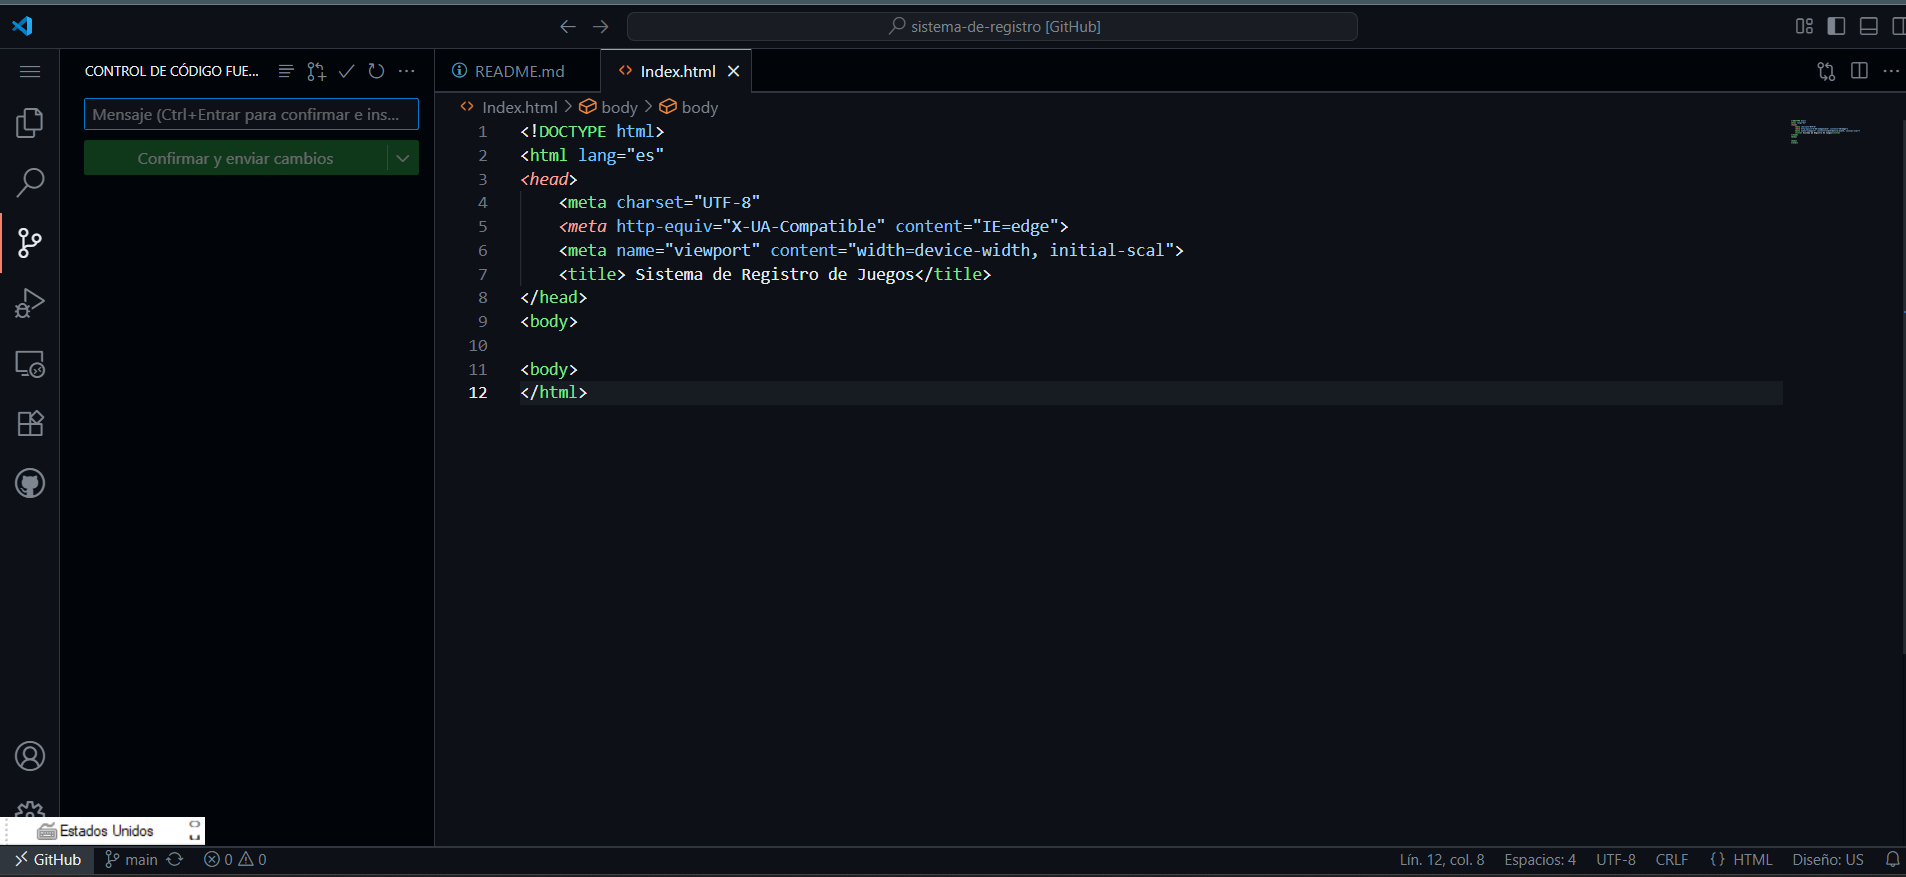Open the Search view in activity bar
Screen dimensions: 1906x877
point(30,183)
